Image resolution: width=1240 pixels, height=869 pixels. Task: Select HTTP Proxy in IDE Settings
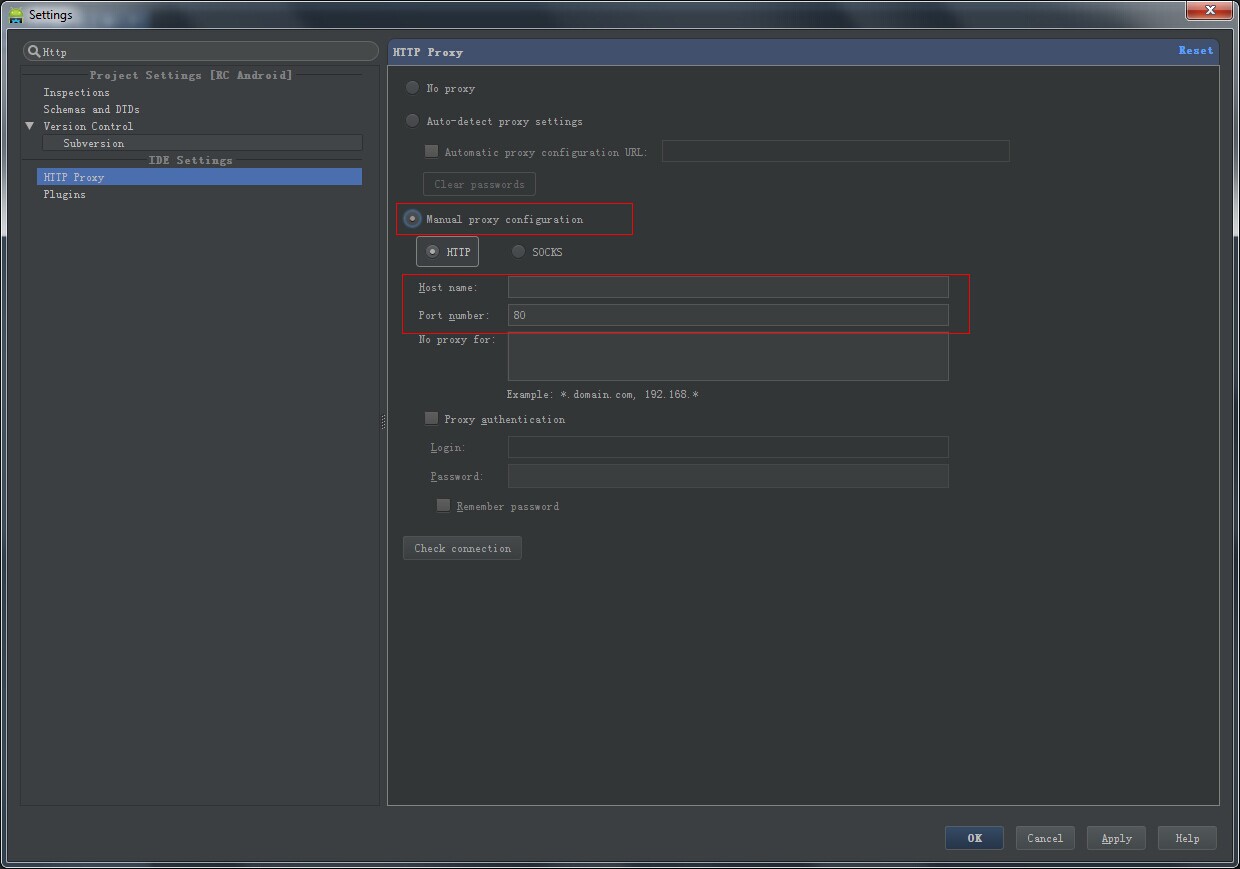pos(199,177)
